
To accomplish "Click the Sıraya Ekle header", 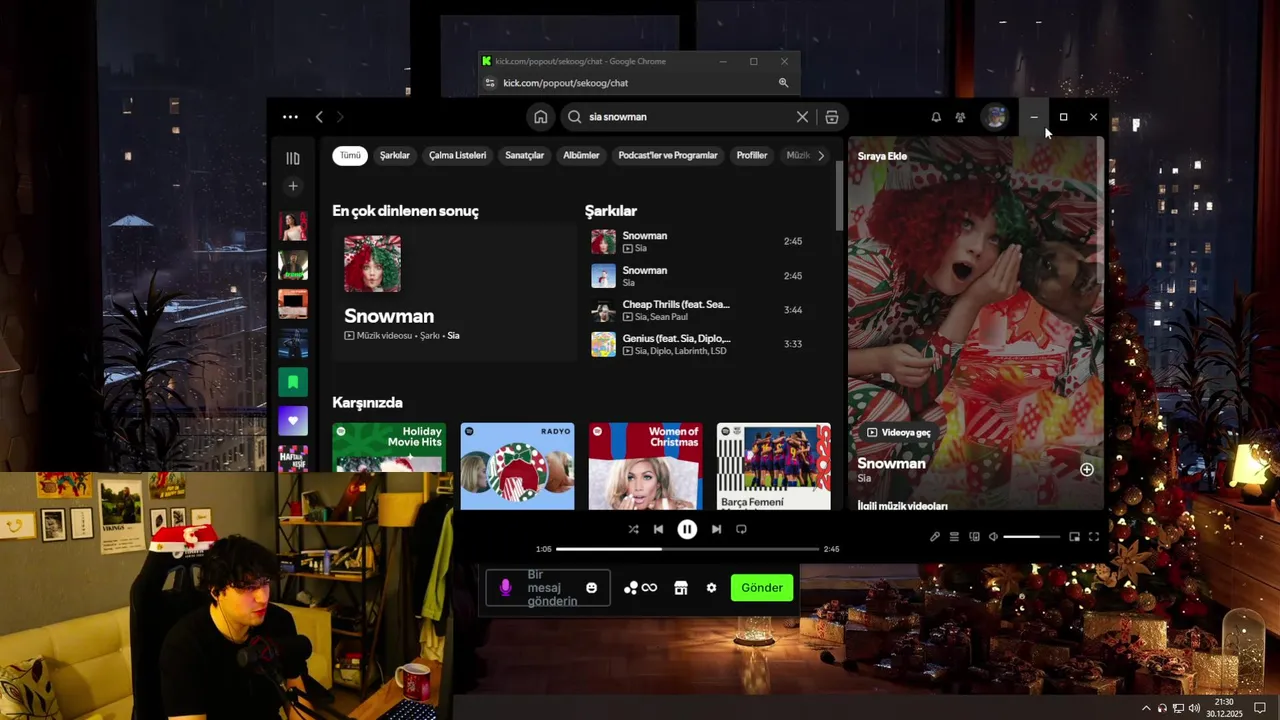I will click(882, 156).
